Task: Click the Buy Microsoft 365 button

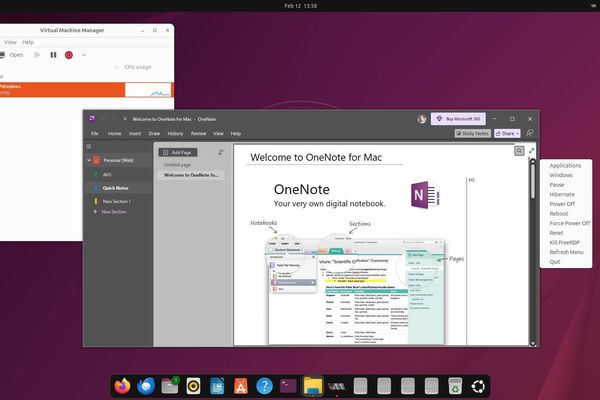Action: (458, 119)
